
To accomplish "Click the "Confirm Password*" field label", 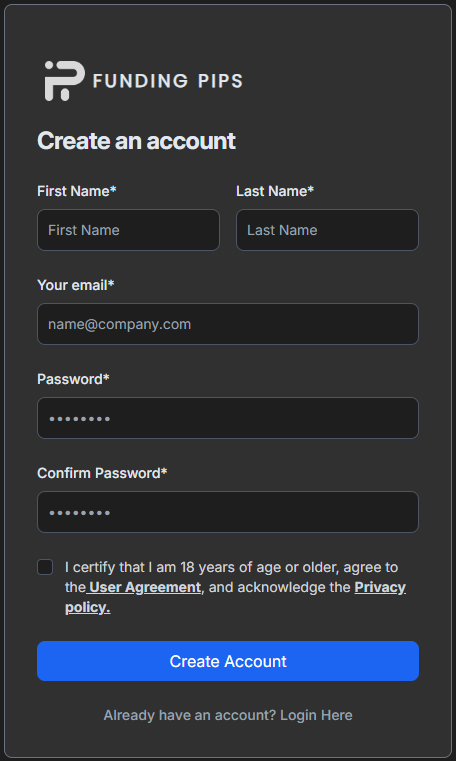I will click(x=102, y=473).
